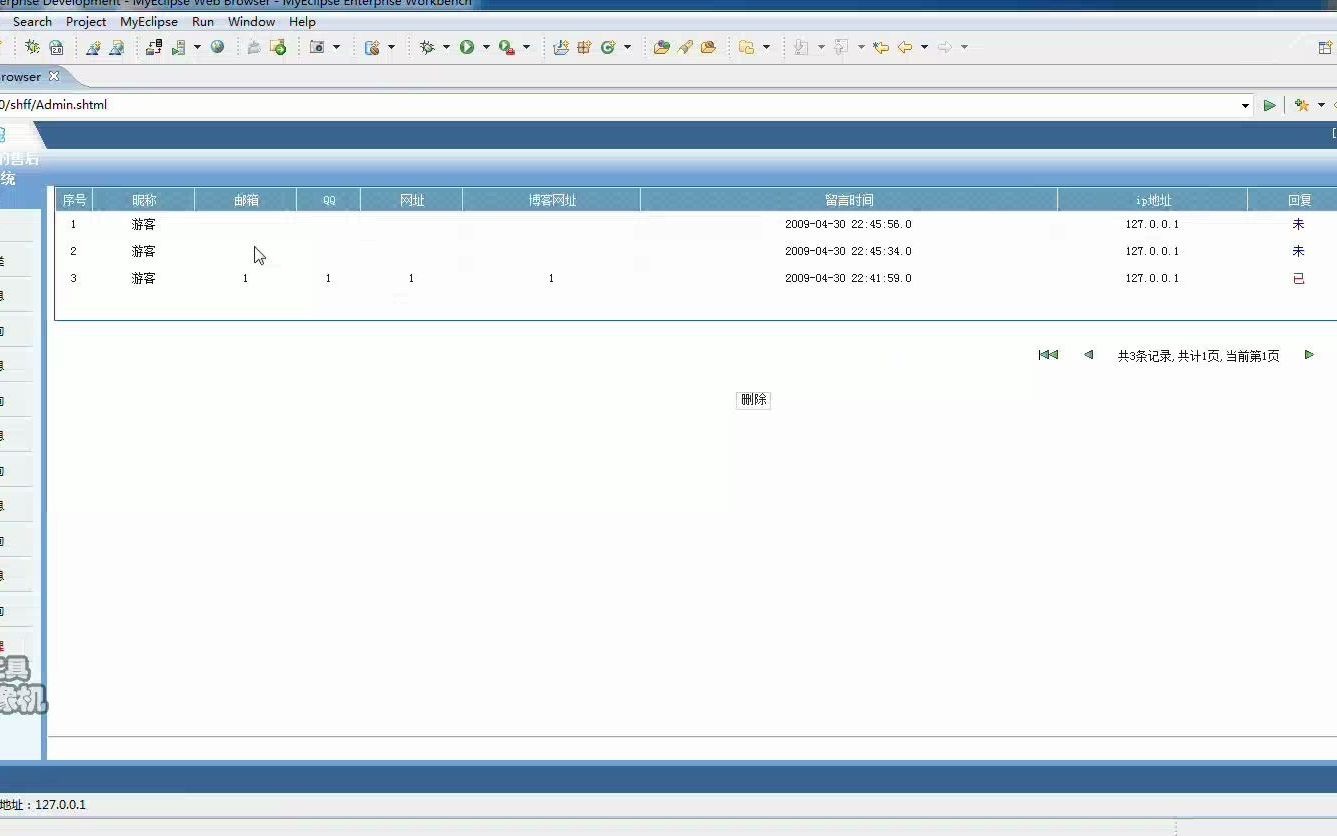
Task: Click the flashlight Search toolbar icon
Action: (x=686, y=47)
